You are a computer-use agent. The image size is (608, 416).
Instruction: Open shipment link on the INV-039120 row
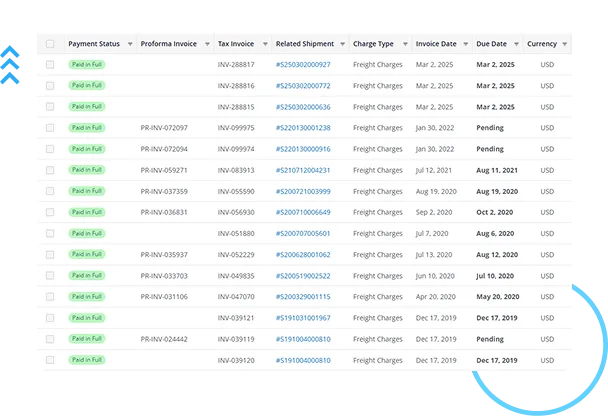tap(303, 361)
